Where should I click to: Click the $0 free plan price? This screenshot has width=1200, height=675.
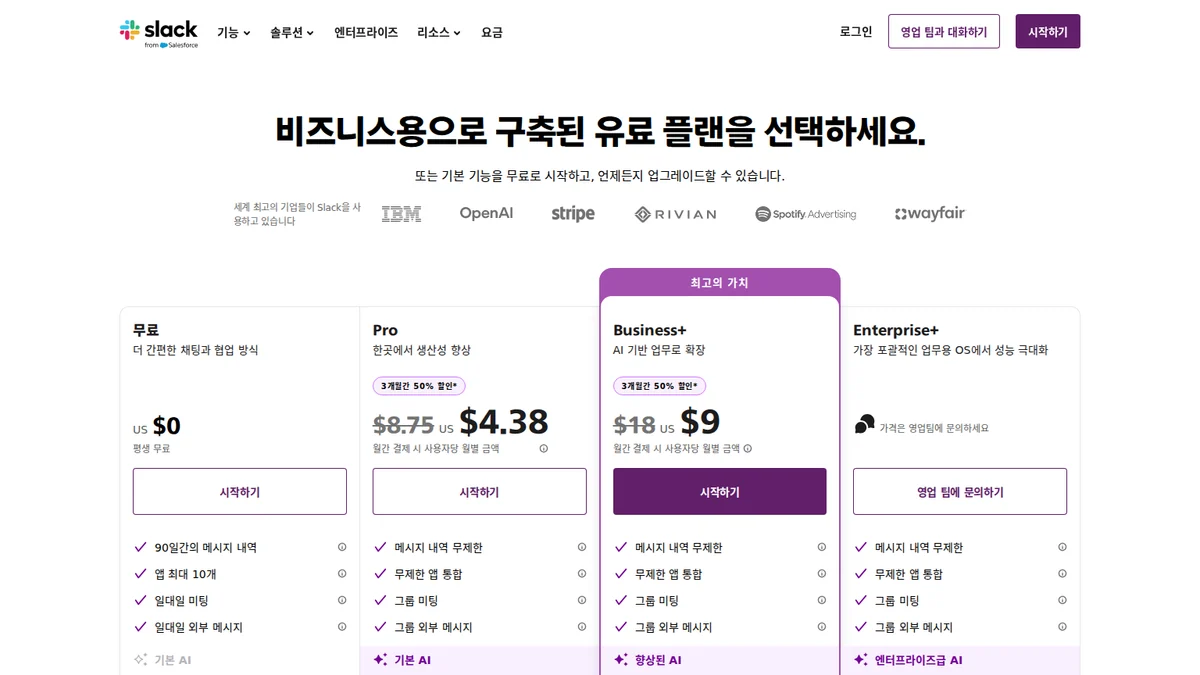point(167,427)
